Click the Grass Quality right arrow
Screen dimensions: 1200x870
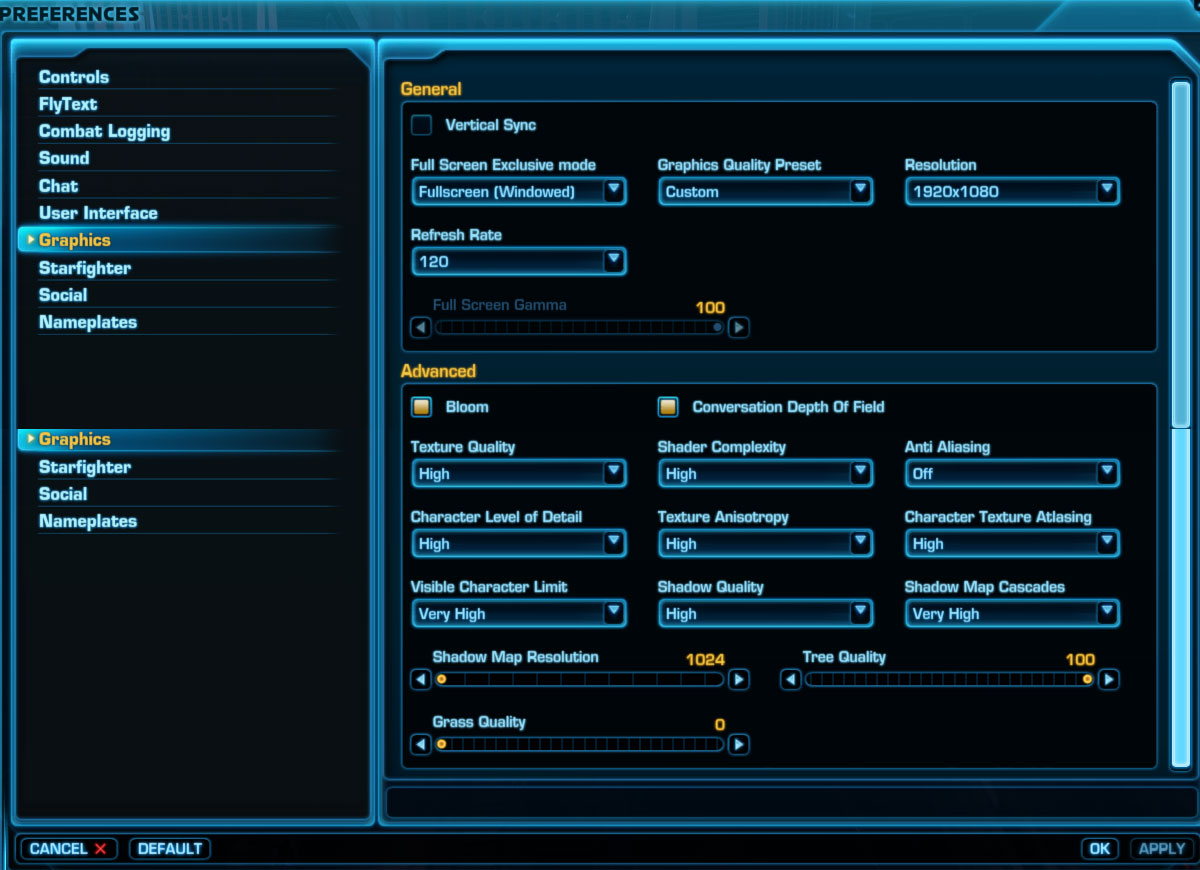point(738,744)
